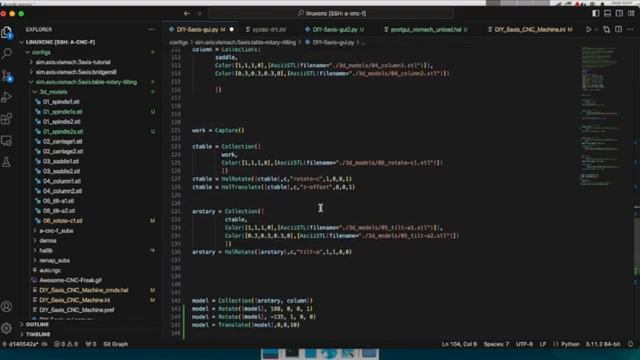Viewport: 640px width, 360px height.
Task: Switch to the DIY_5axis_CNC_Machine.ini tab
Action: (530, 29)
